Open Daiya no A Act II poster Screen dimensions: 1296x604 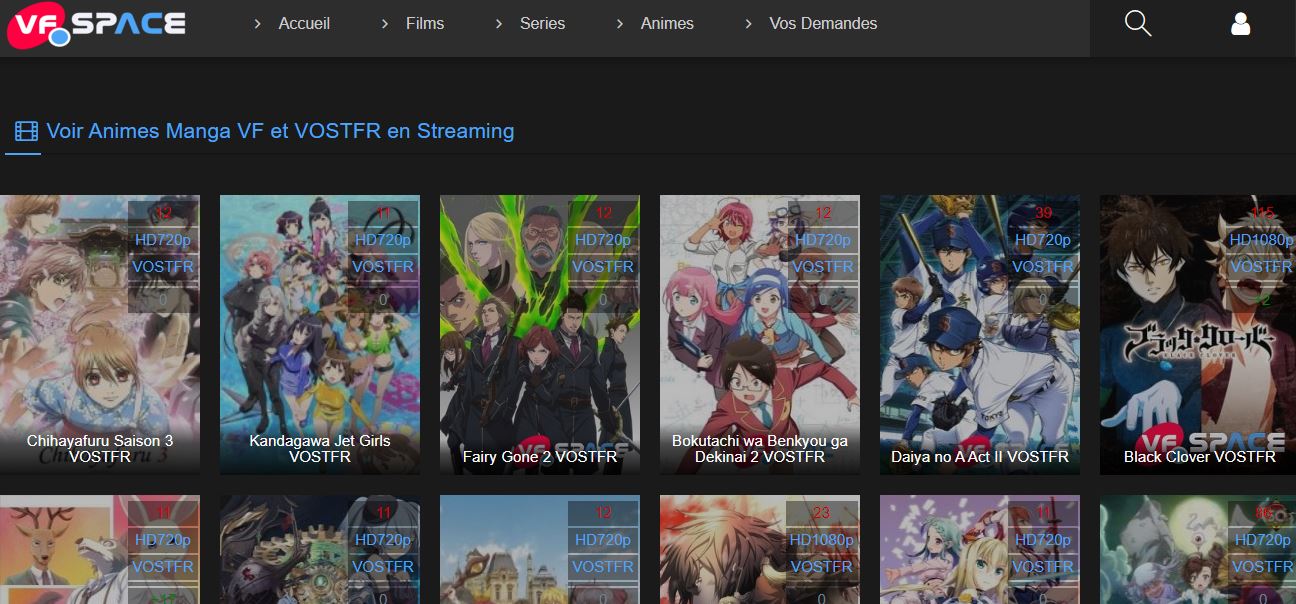click(980, 334)
